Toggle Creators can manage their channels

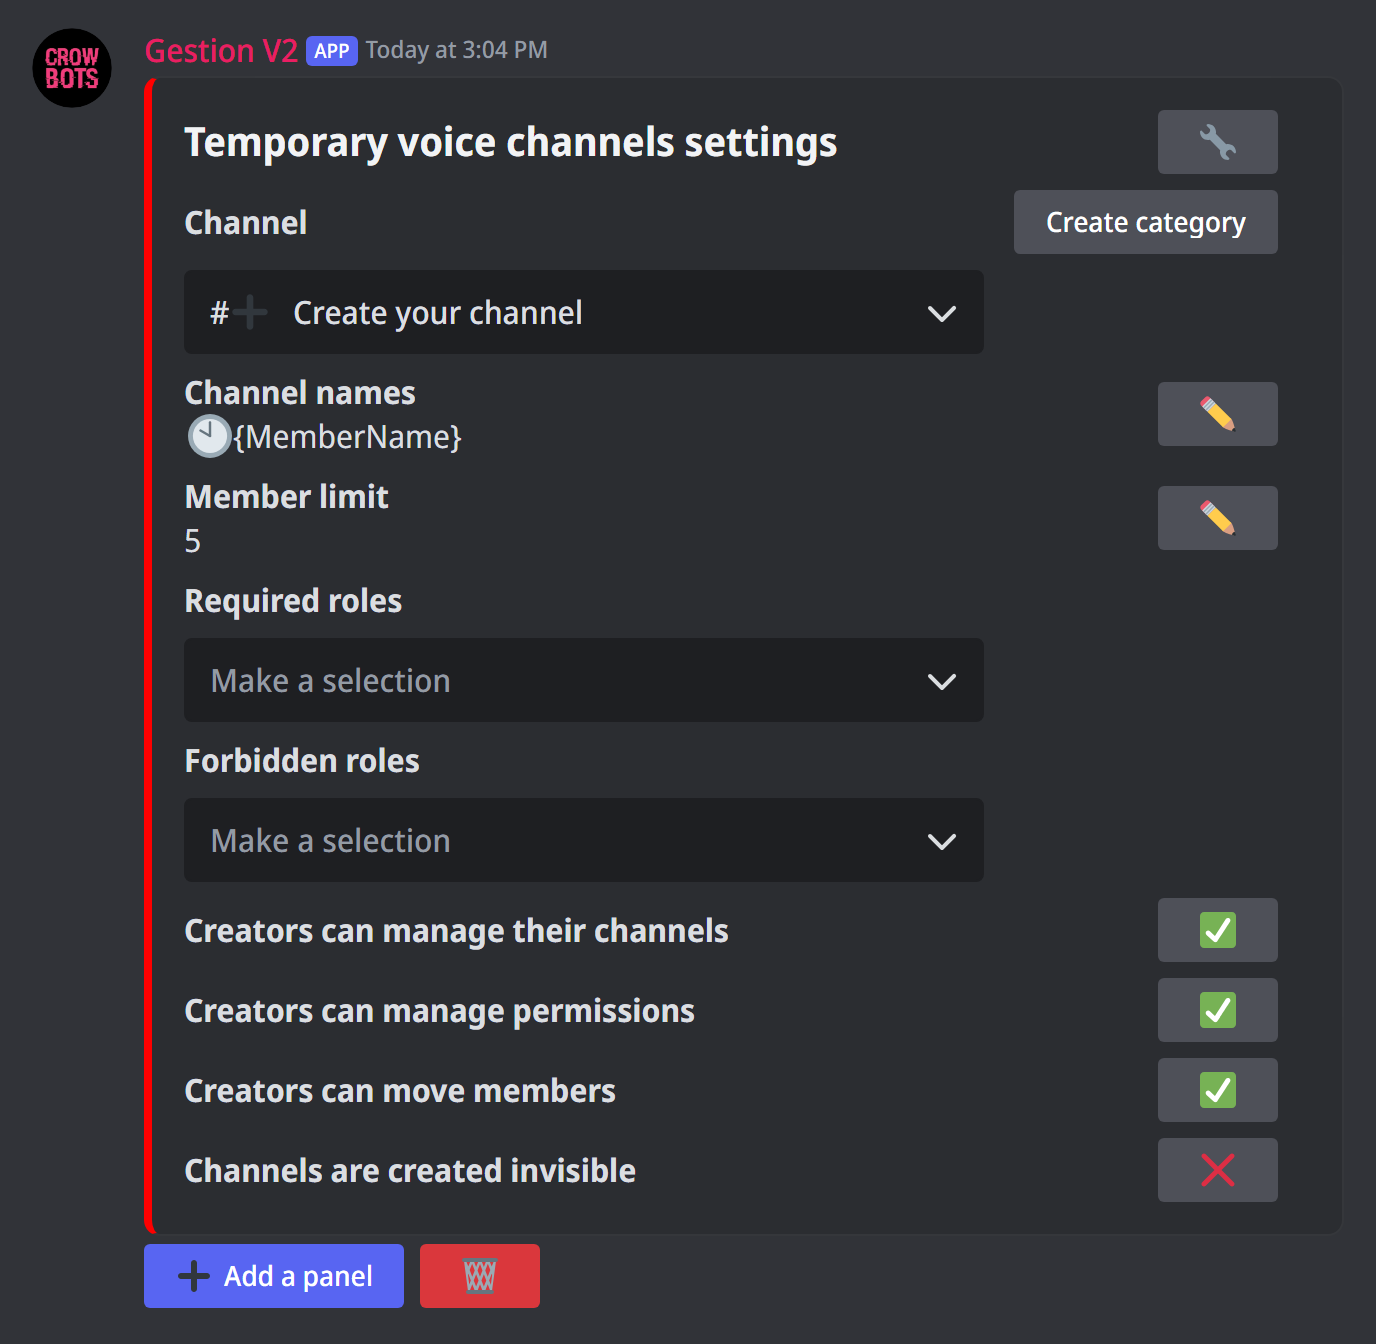pos(1217,930)
